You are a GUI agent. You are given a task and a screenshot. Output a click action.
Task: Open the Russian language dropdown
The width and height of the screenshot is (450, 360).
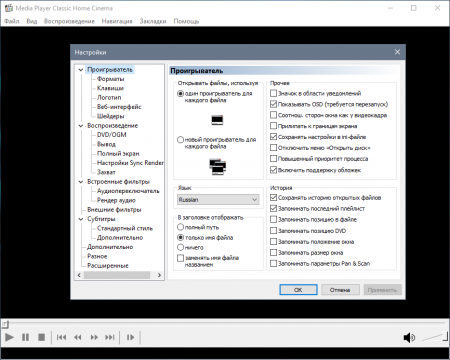pos(218,200)
